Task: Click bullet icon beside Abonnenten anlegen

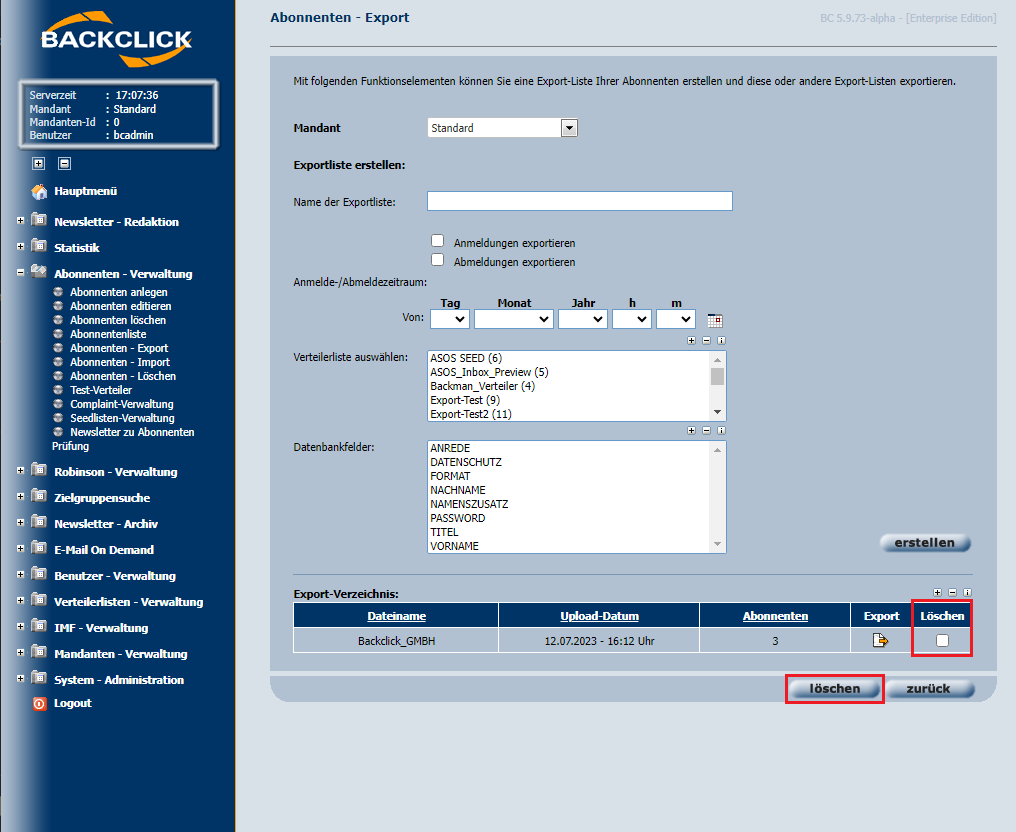Action: coord(58,292)
